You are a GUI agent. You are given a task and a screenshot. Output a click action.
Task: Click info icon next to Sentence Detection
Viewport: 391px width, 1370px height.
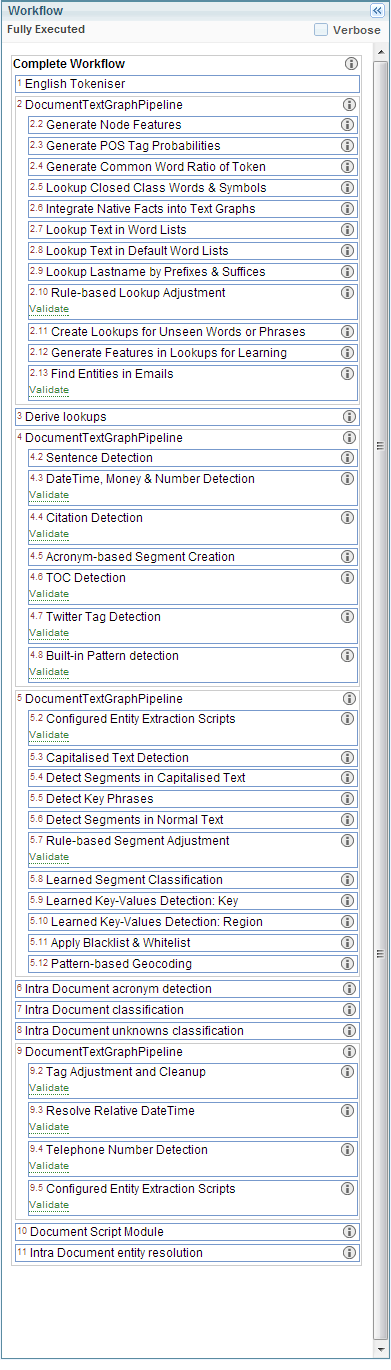348,457
